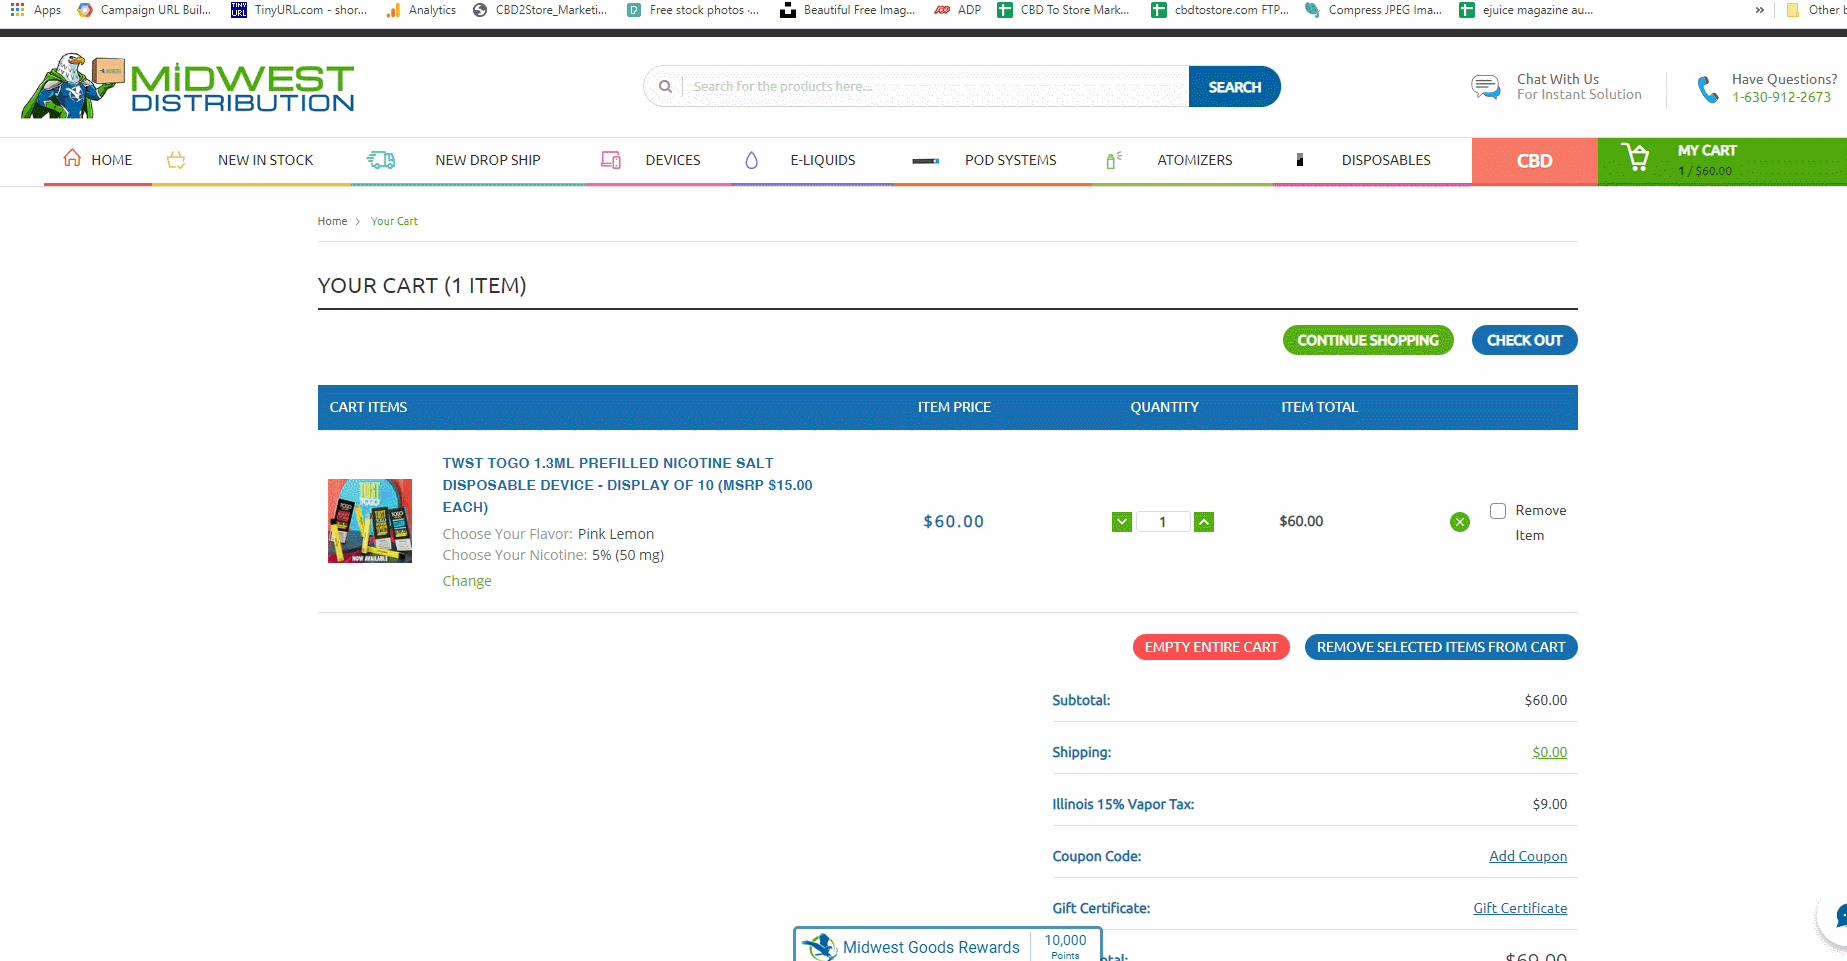
Task: Click the product search input field
Action: tap(935, 87)
